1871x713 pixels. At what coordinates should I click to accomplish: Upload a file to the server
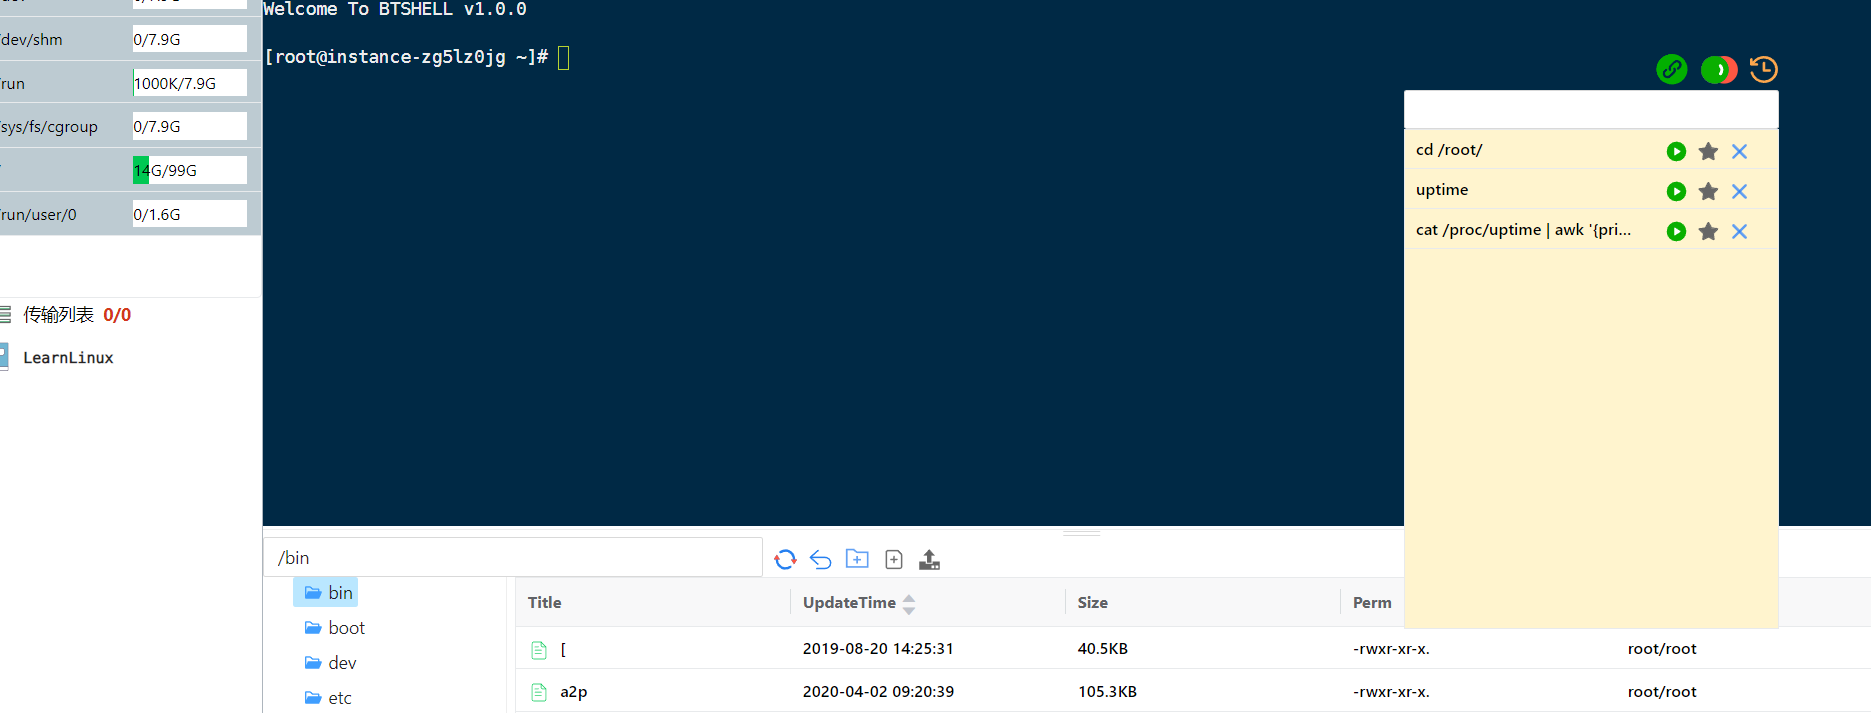(x=929, y=559)
